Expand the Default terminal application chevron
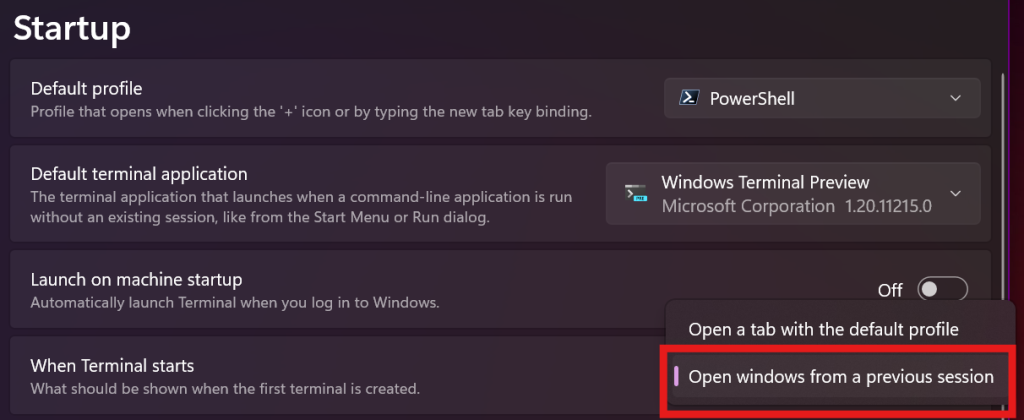This screenshot has height=420, width=1024. click(956, 194)
